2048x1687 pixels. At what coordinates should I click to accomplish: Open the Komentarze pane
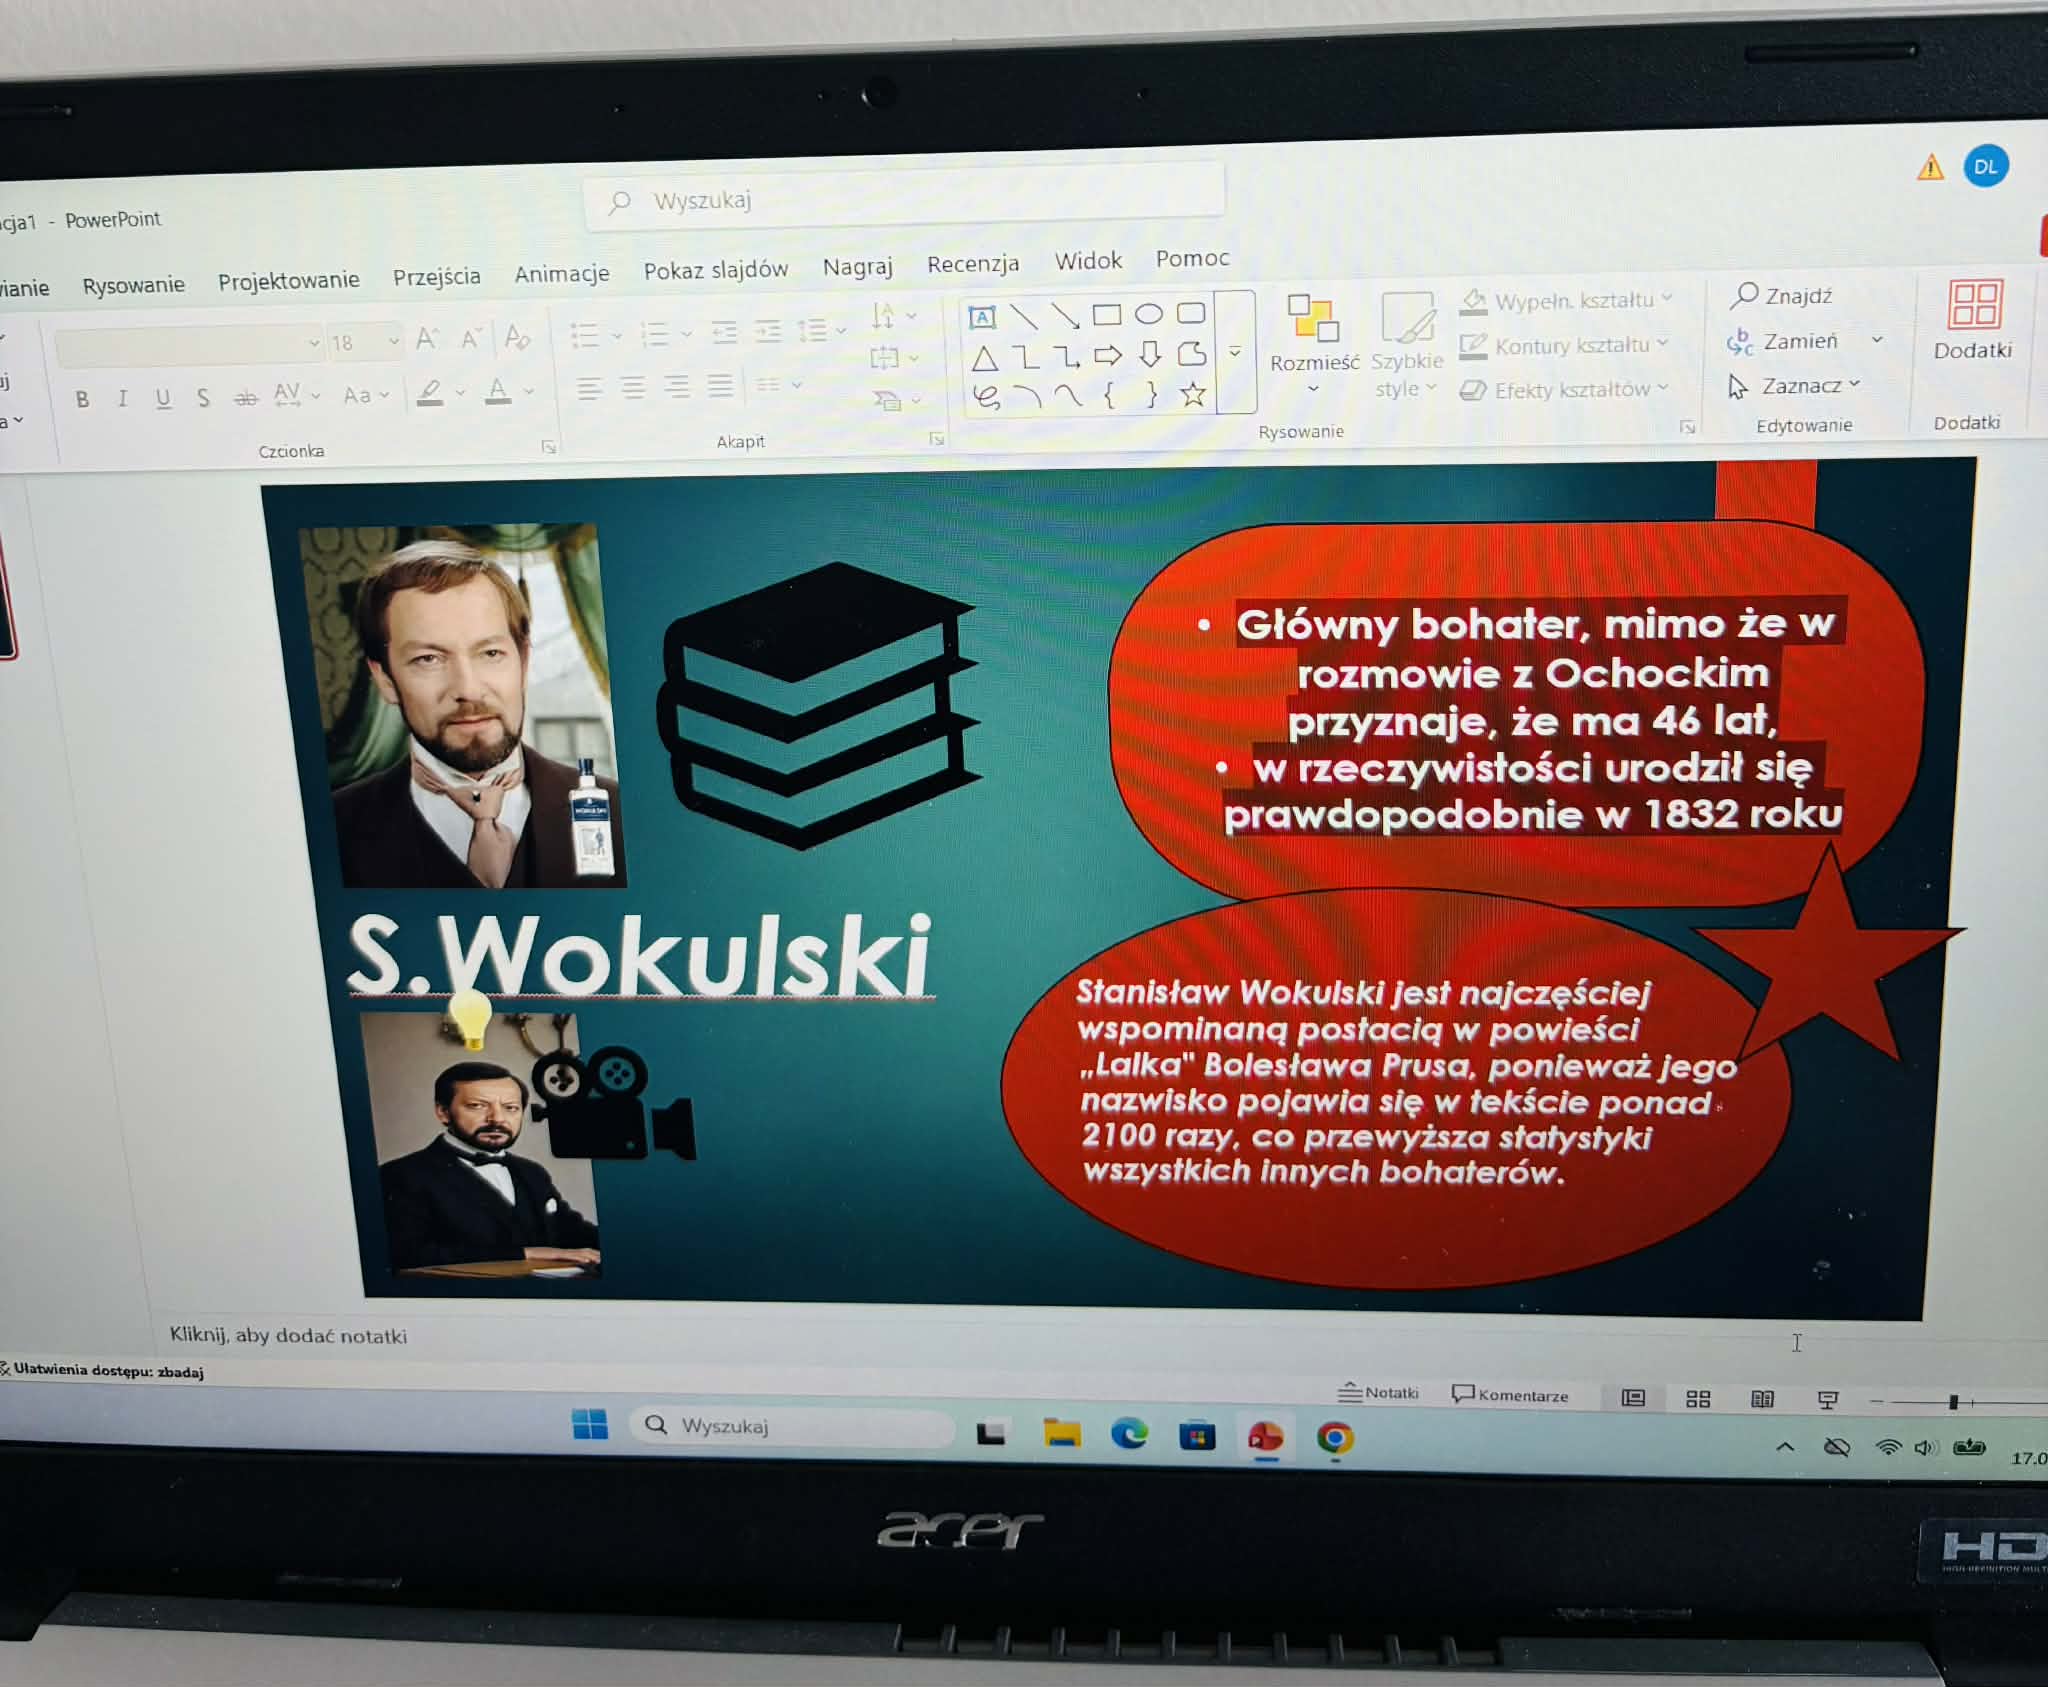(1510, 1395)
